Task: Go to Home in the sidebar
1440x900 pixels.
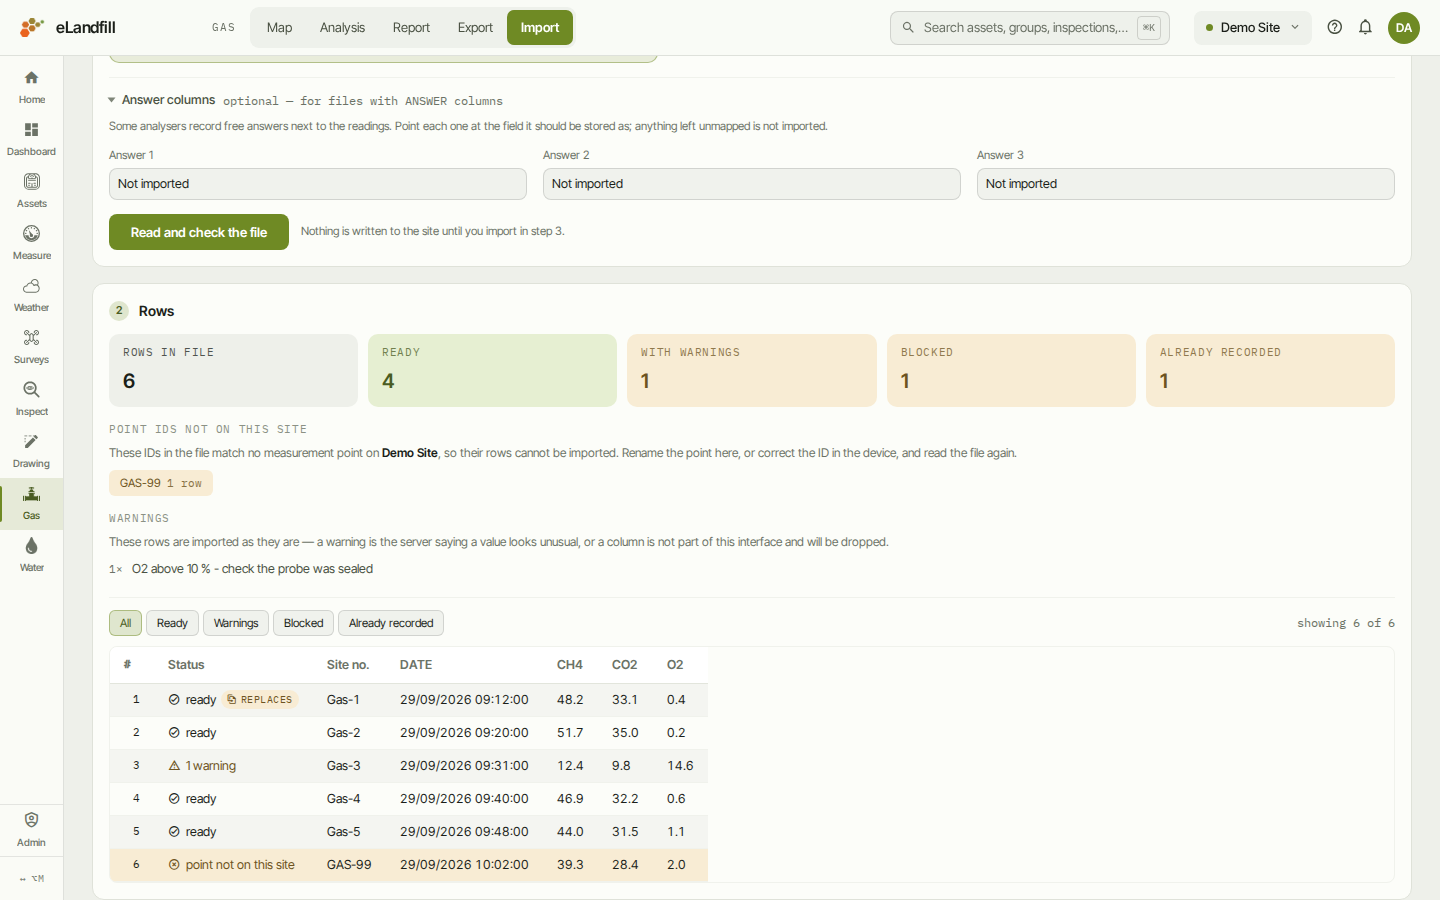Action: [32, 87]
